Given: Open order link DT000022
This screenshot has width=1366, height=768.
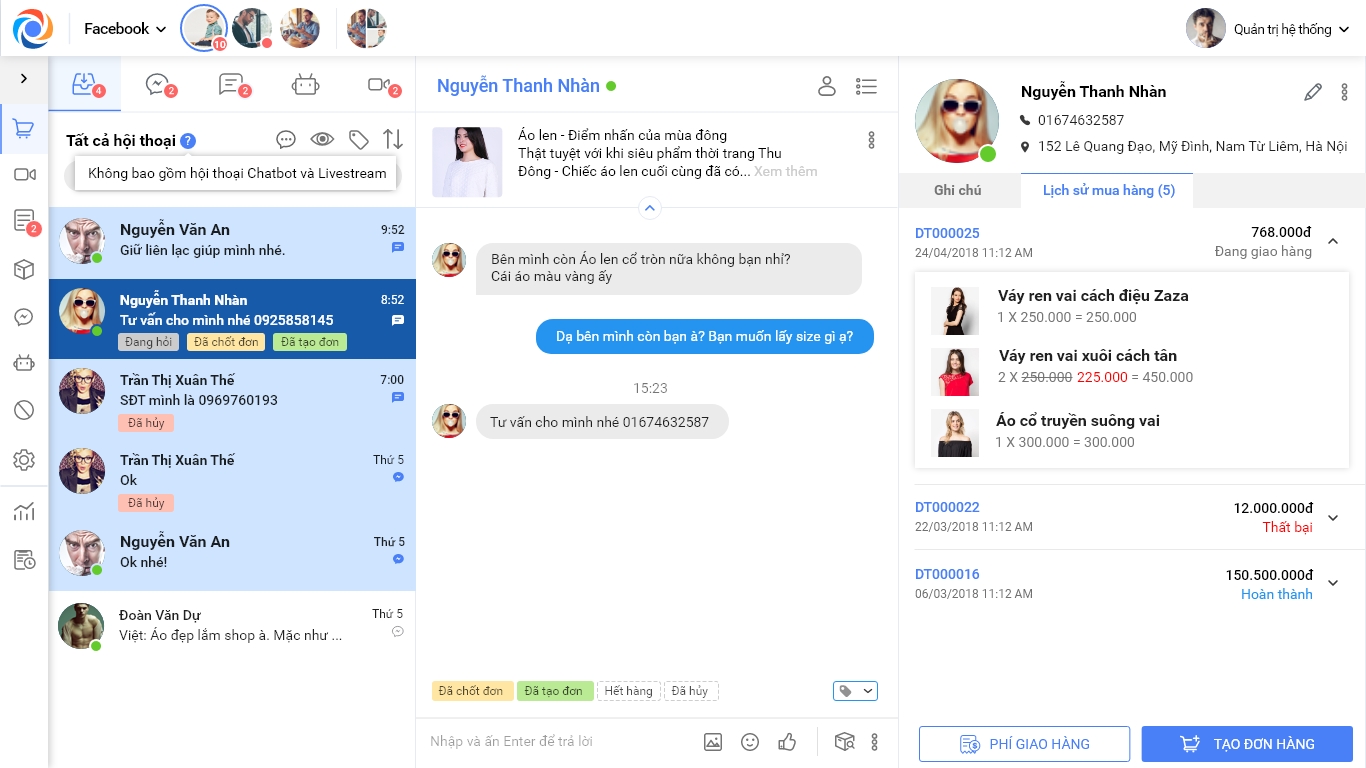Looking at the screenshot, I should 947,508.
